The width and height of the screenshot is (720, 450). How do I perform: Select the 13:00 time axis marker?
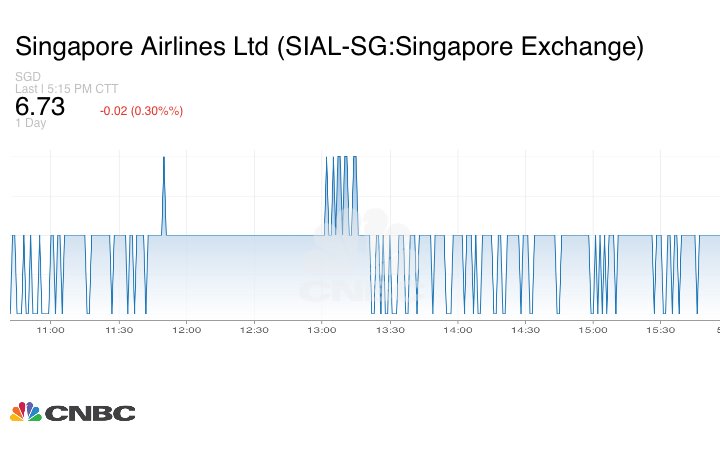click(x=322, y=330)
